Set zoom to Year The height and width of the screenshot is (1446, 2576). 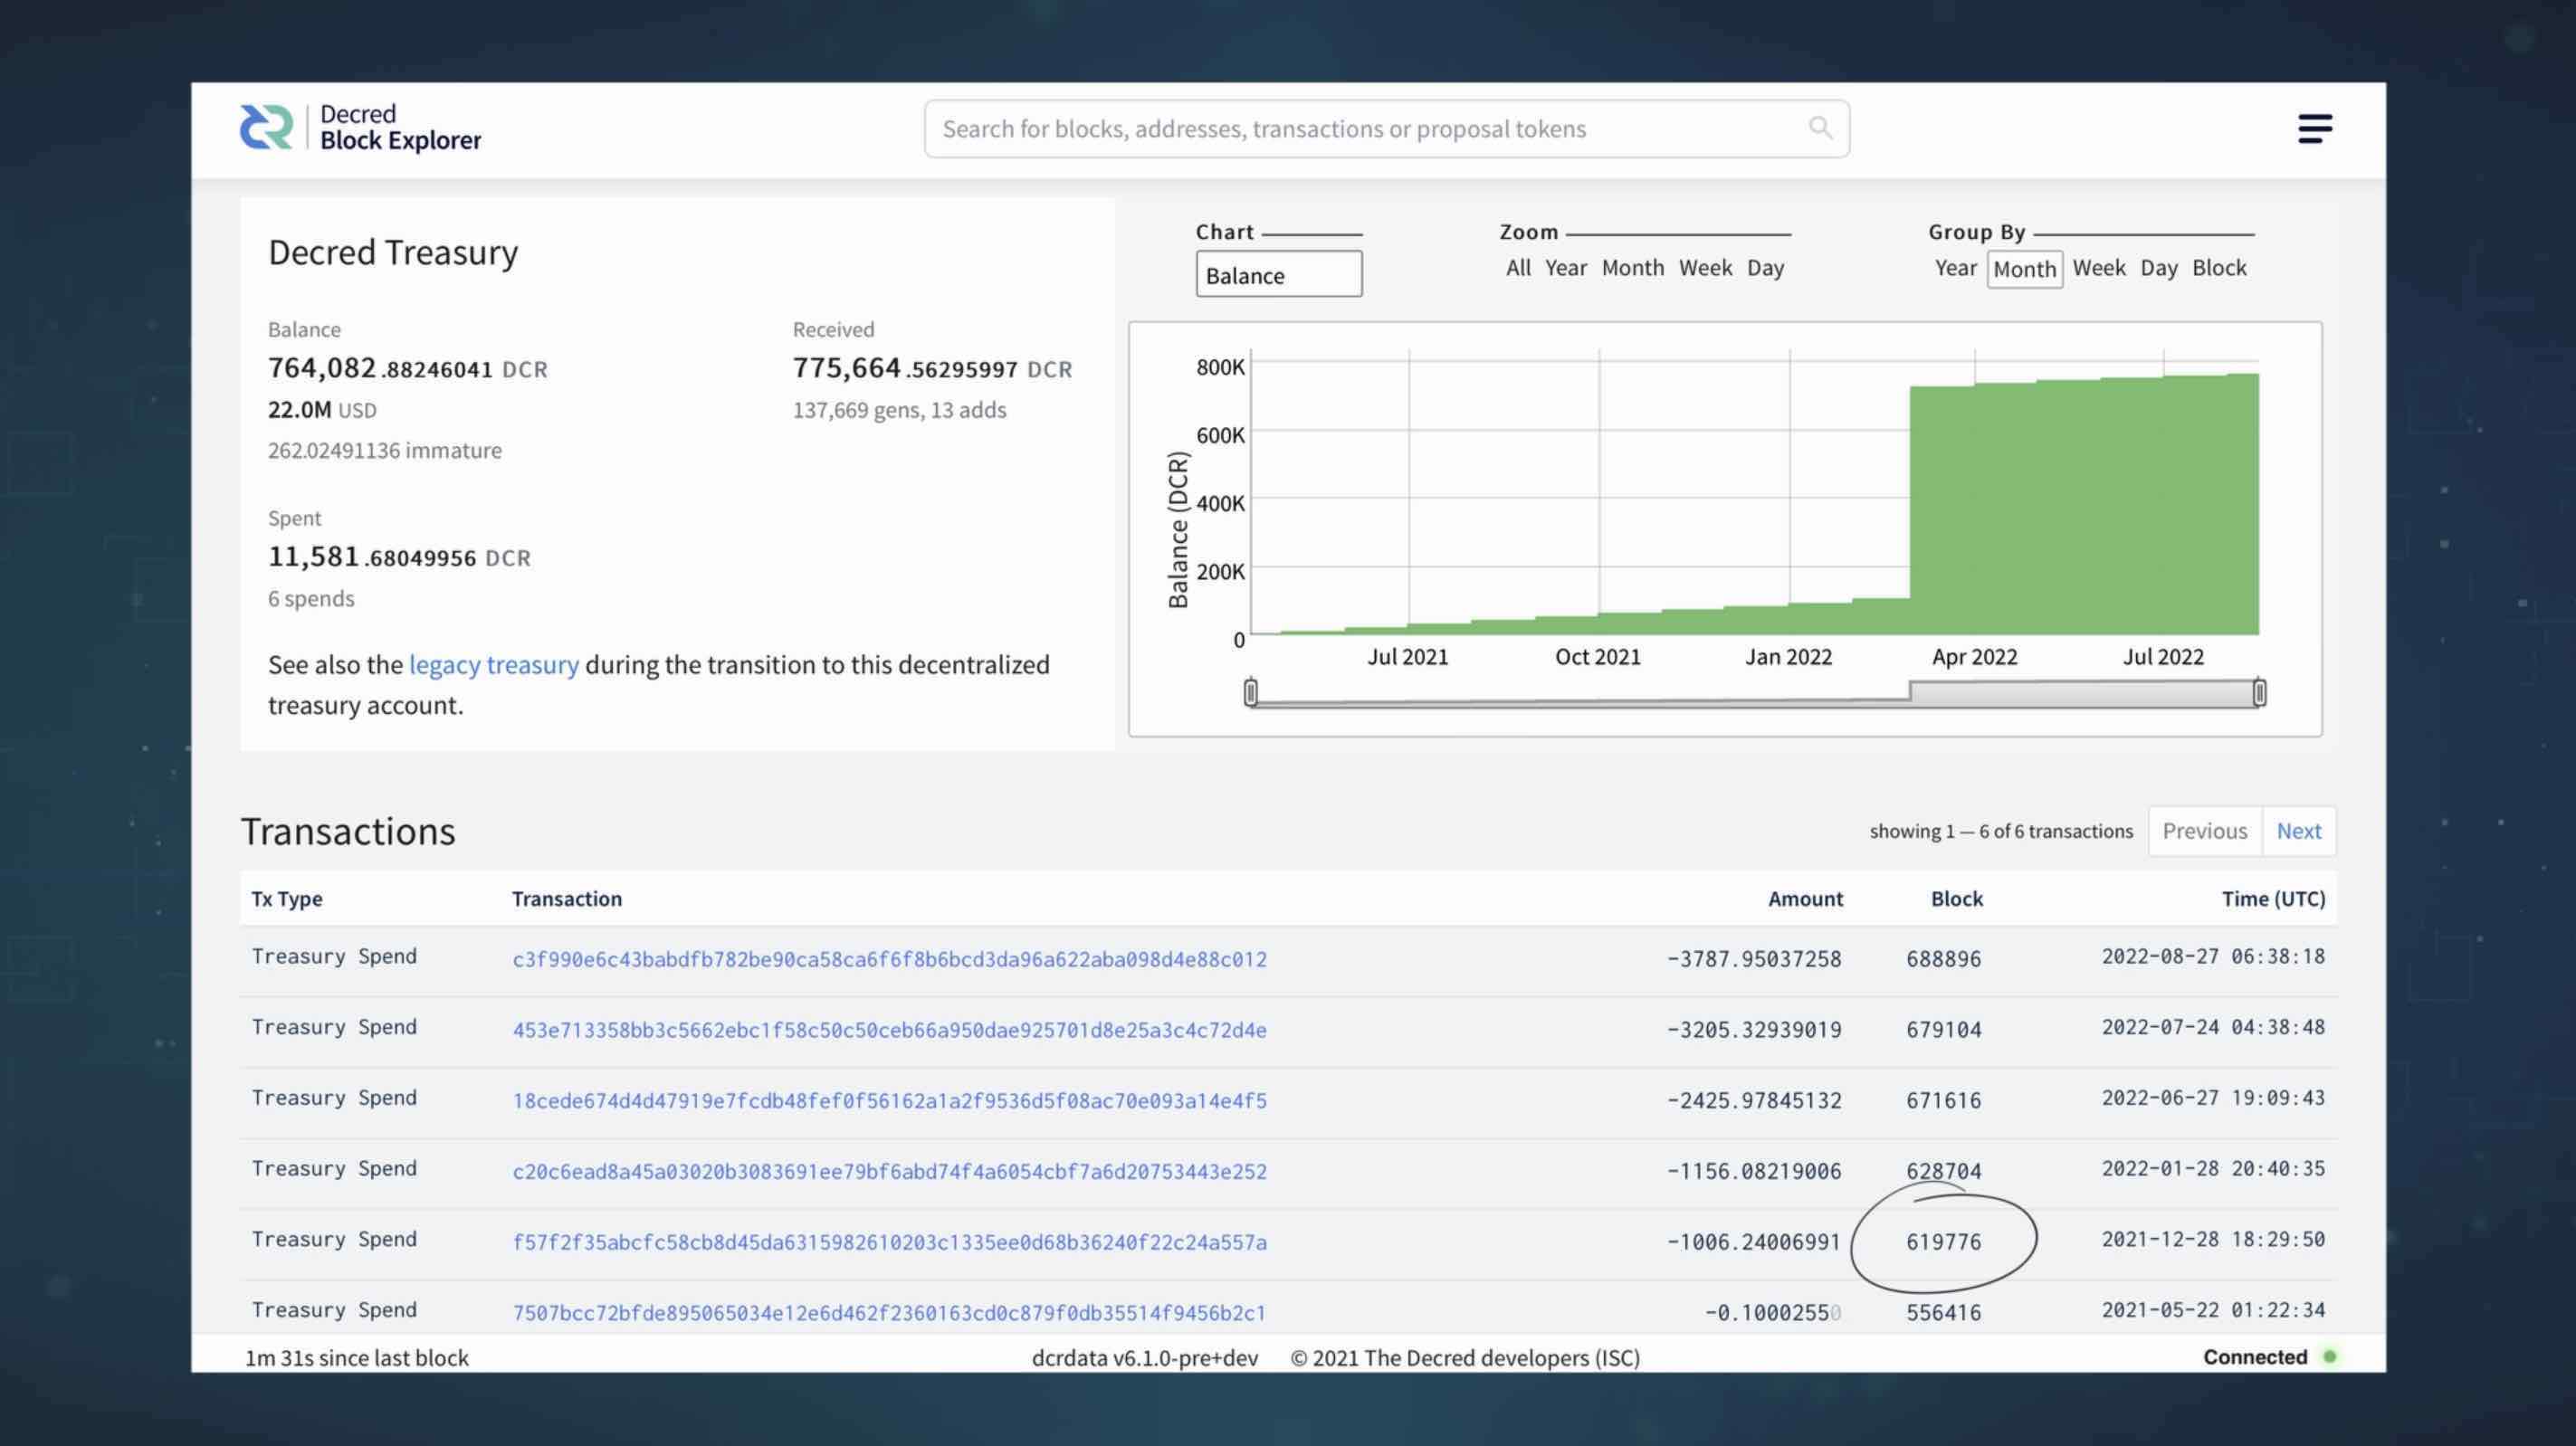click(x=1565, y=268)
